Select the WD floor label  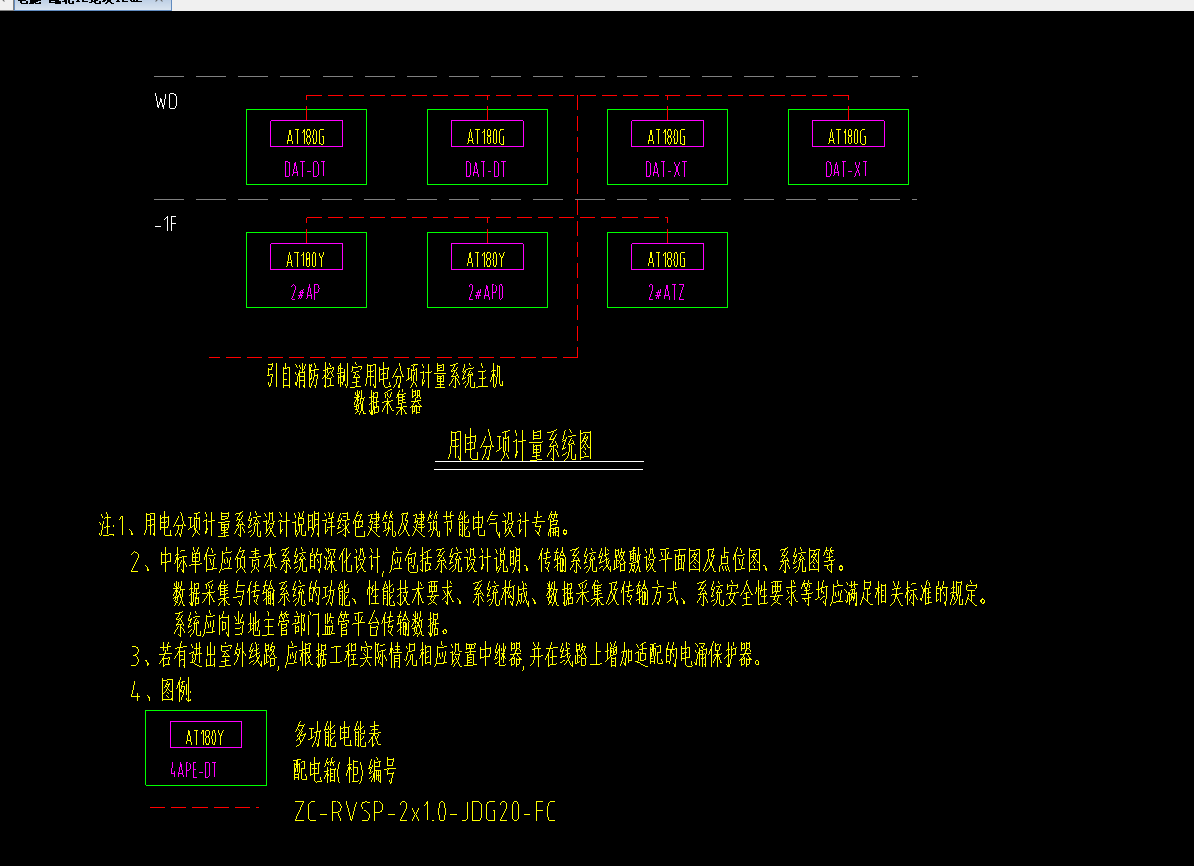[x=166, y=101]
